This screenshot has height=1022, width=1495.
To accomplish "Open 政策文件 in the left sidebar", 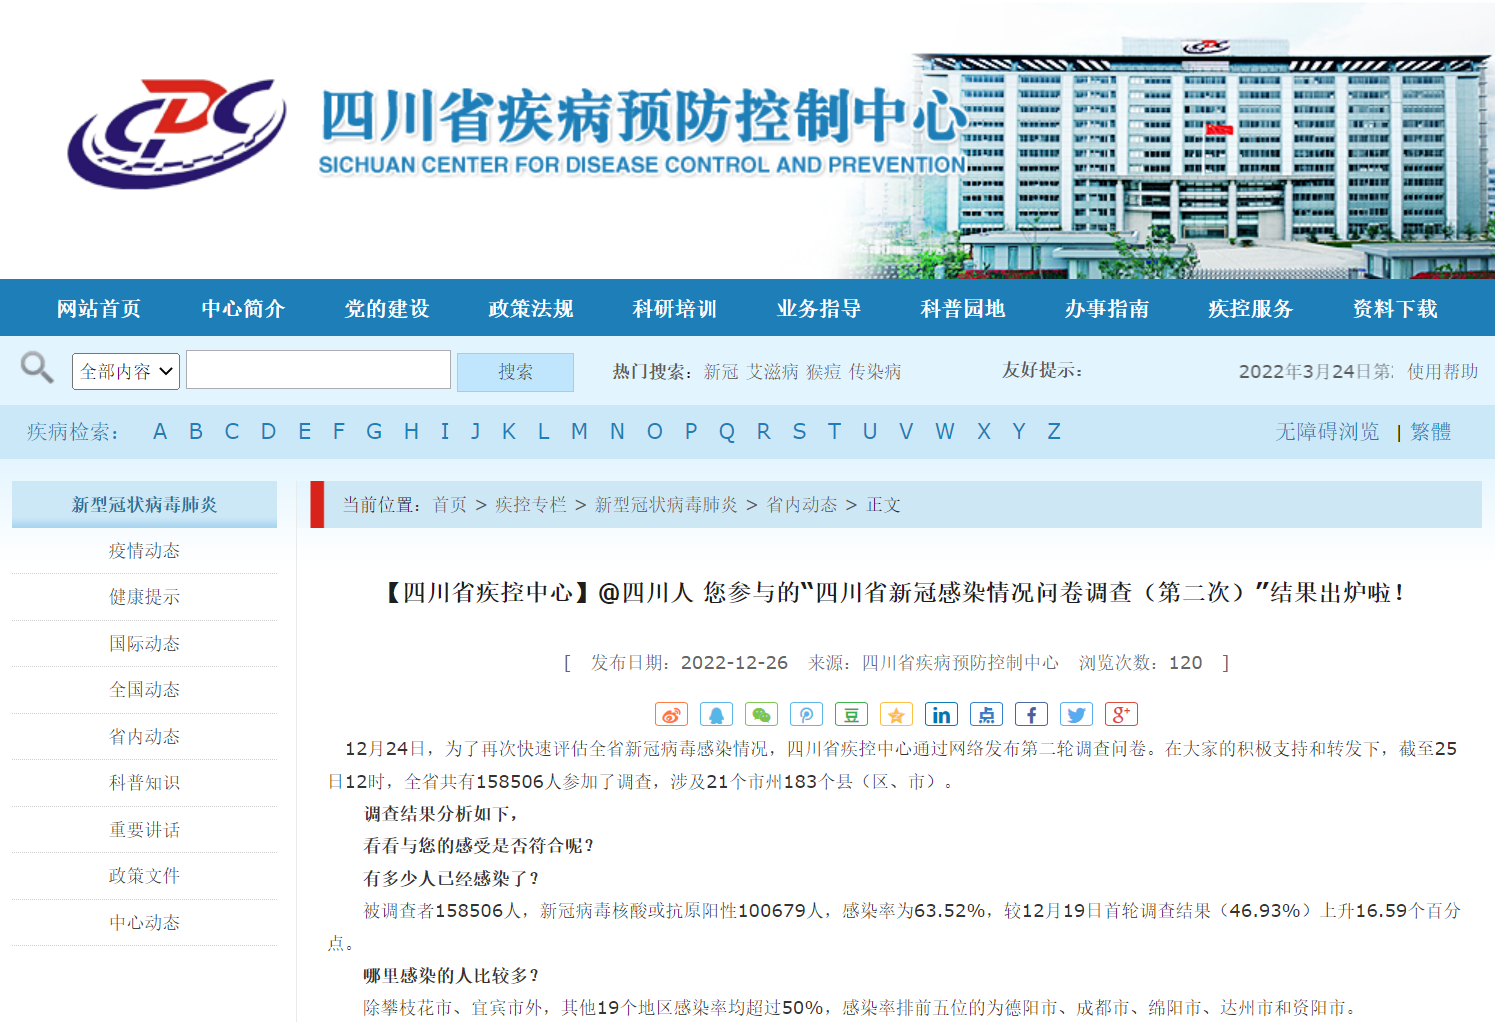I will (x=144, y=876).
